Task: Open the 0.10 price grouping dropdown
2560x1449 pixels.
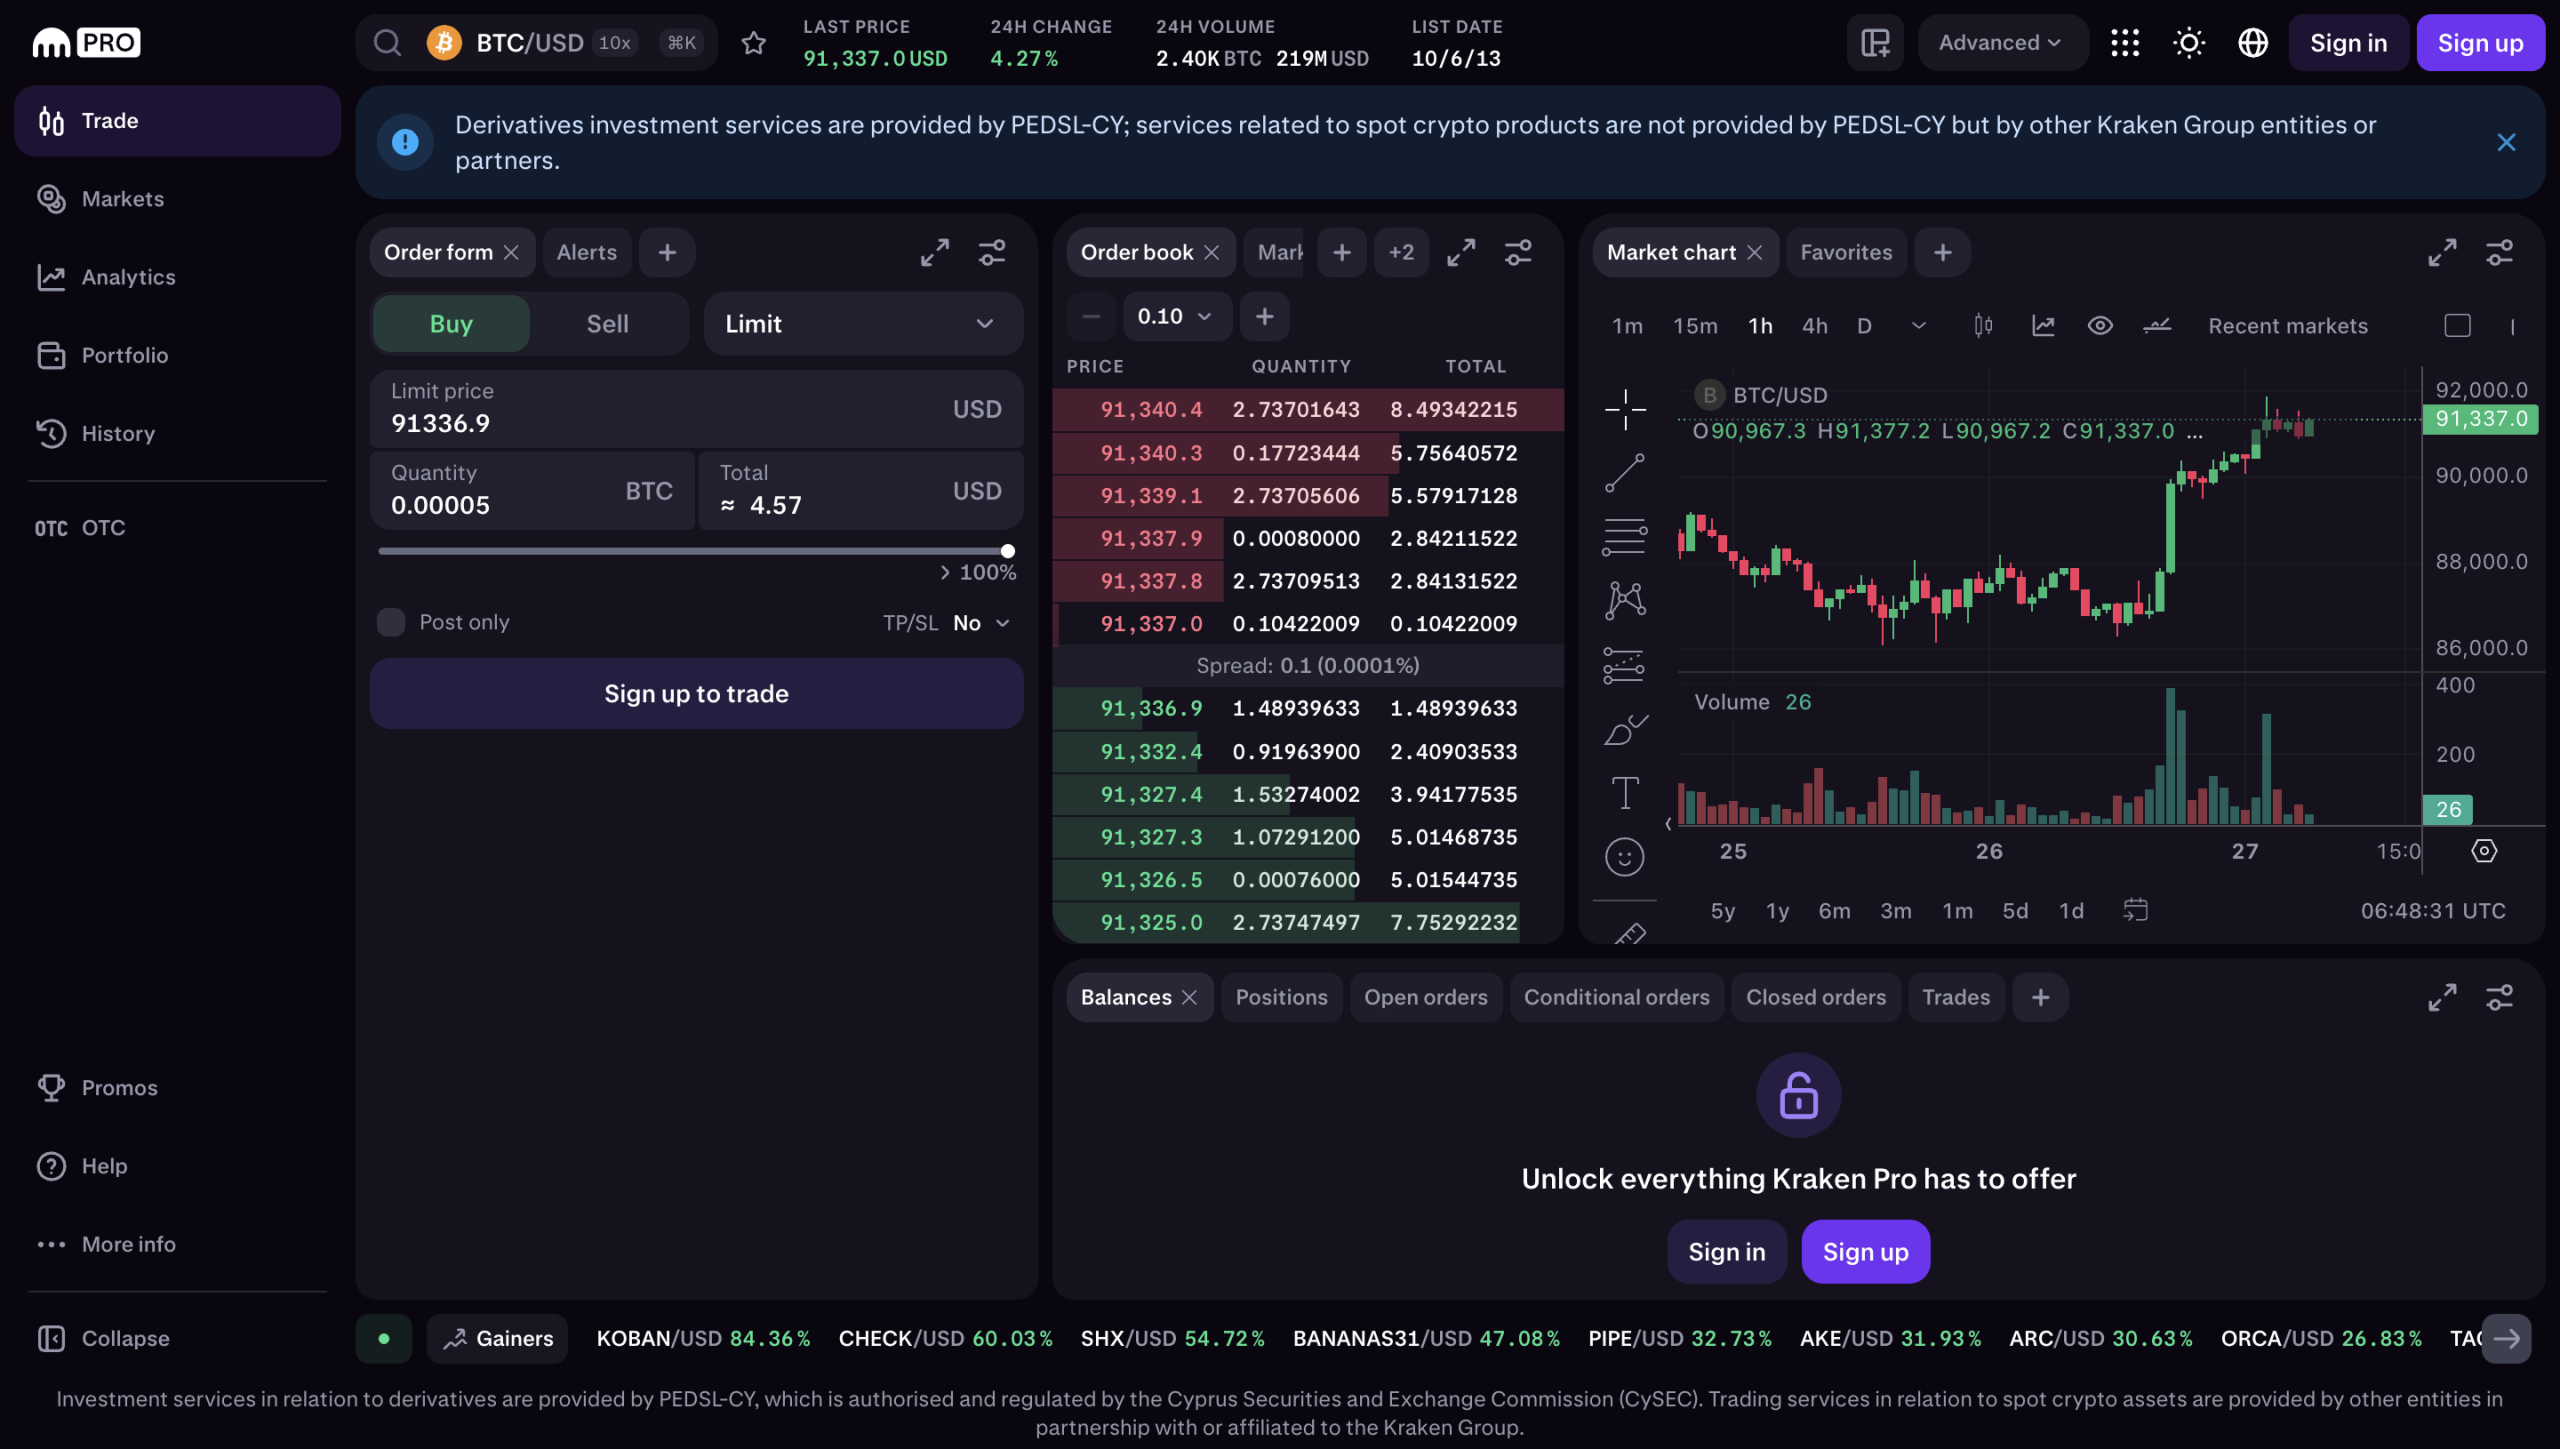Action: pyautogui.click(x=1175, y=316)
